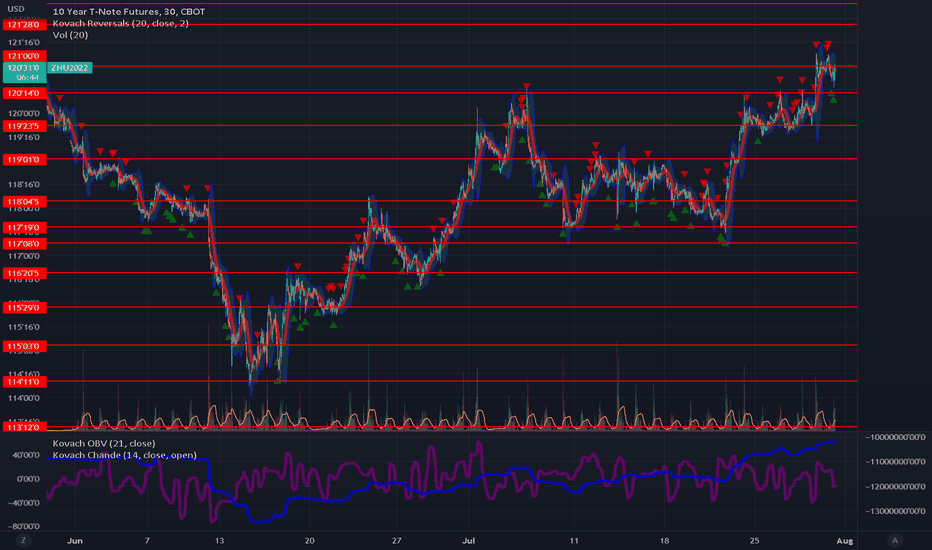This screenshot has width=932, height=550.
Task: Click the -40'00'0 oscillator axis value
Action: [x=24, y=502]
